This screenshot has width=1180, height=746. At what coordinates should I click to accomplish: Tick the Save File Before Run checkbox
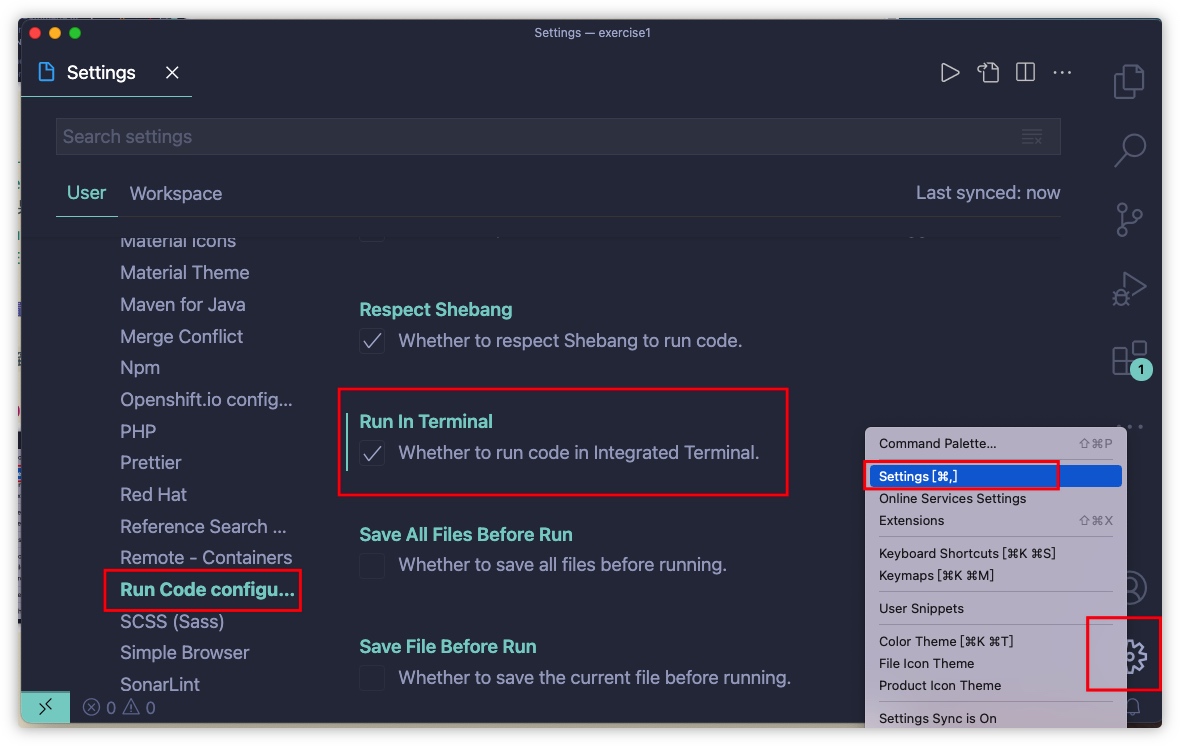(x=372, y=678)
